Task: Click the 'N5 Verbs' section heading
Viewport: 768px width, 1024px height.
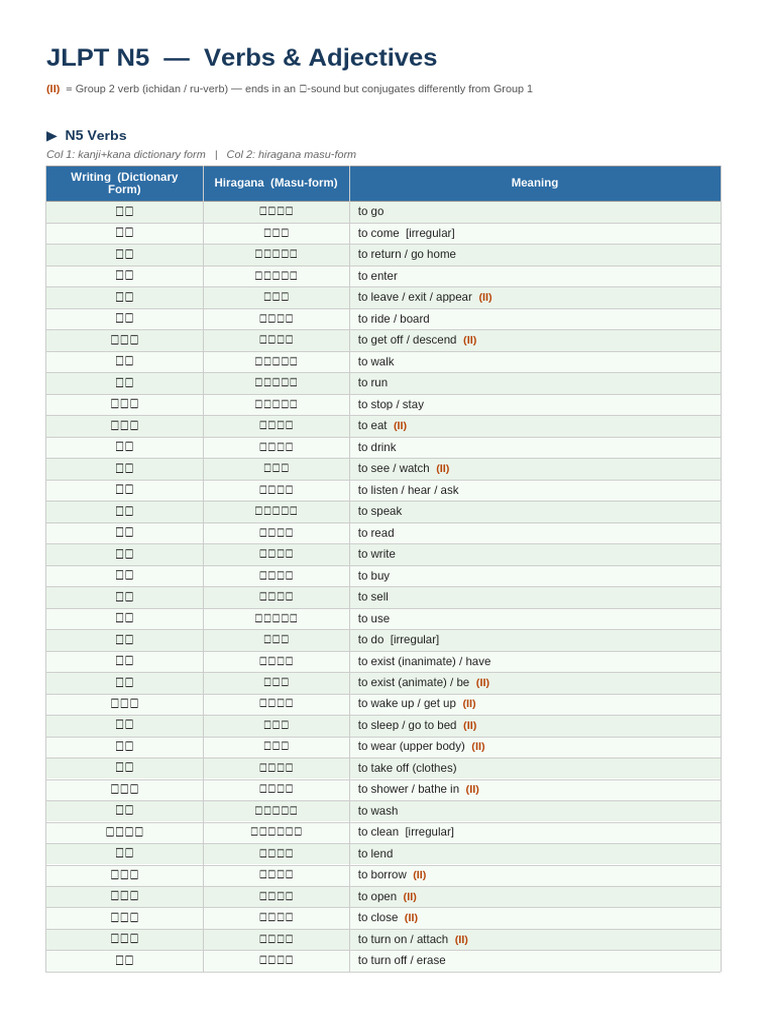Action: [95, 136]
